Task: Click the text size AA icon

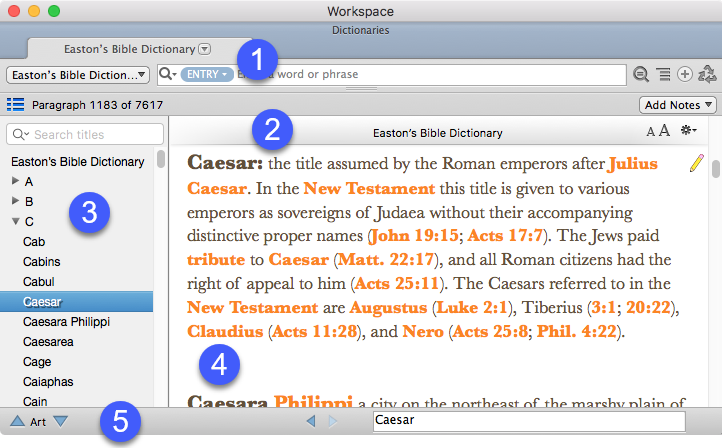Action: (658, 132)
